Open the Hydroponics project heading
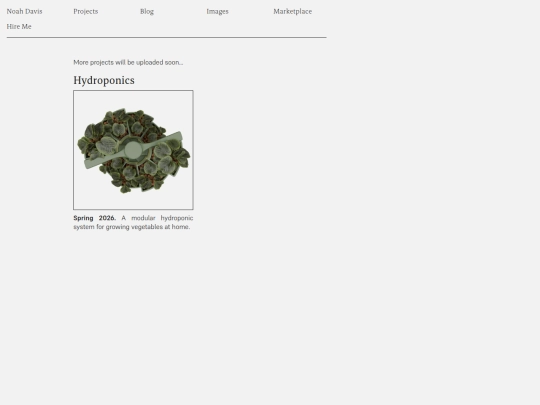 [x=104, y=80]
